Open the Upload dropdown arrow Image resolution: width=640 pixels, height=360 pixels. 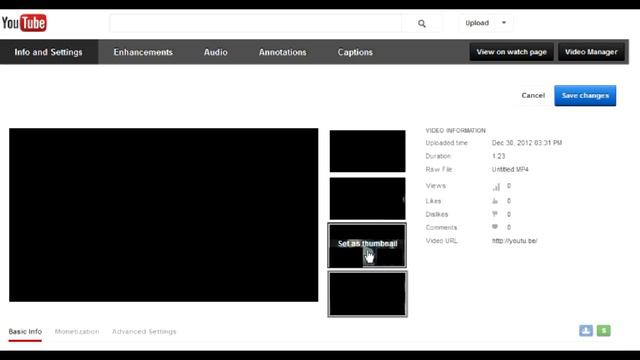click(504, 23)
